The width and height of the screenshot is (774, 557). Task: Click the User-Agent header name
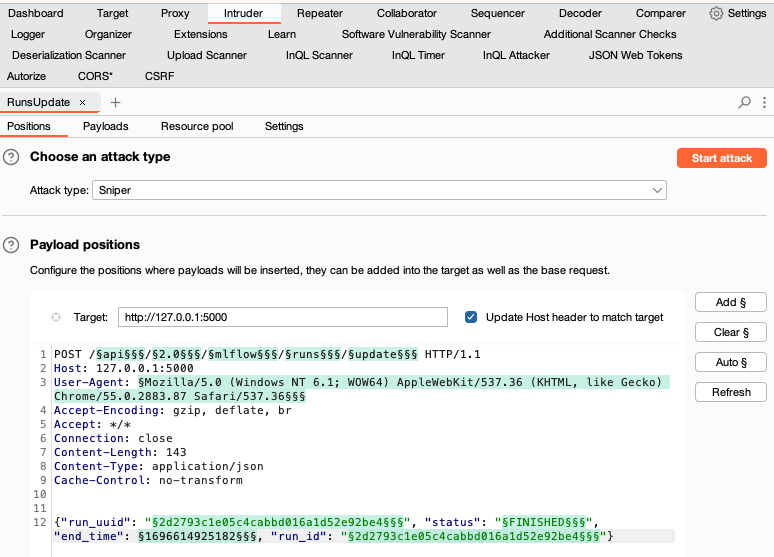[x=89, y=382]
